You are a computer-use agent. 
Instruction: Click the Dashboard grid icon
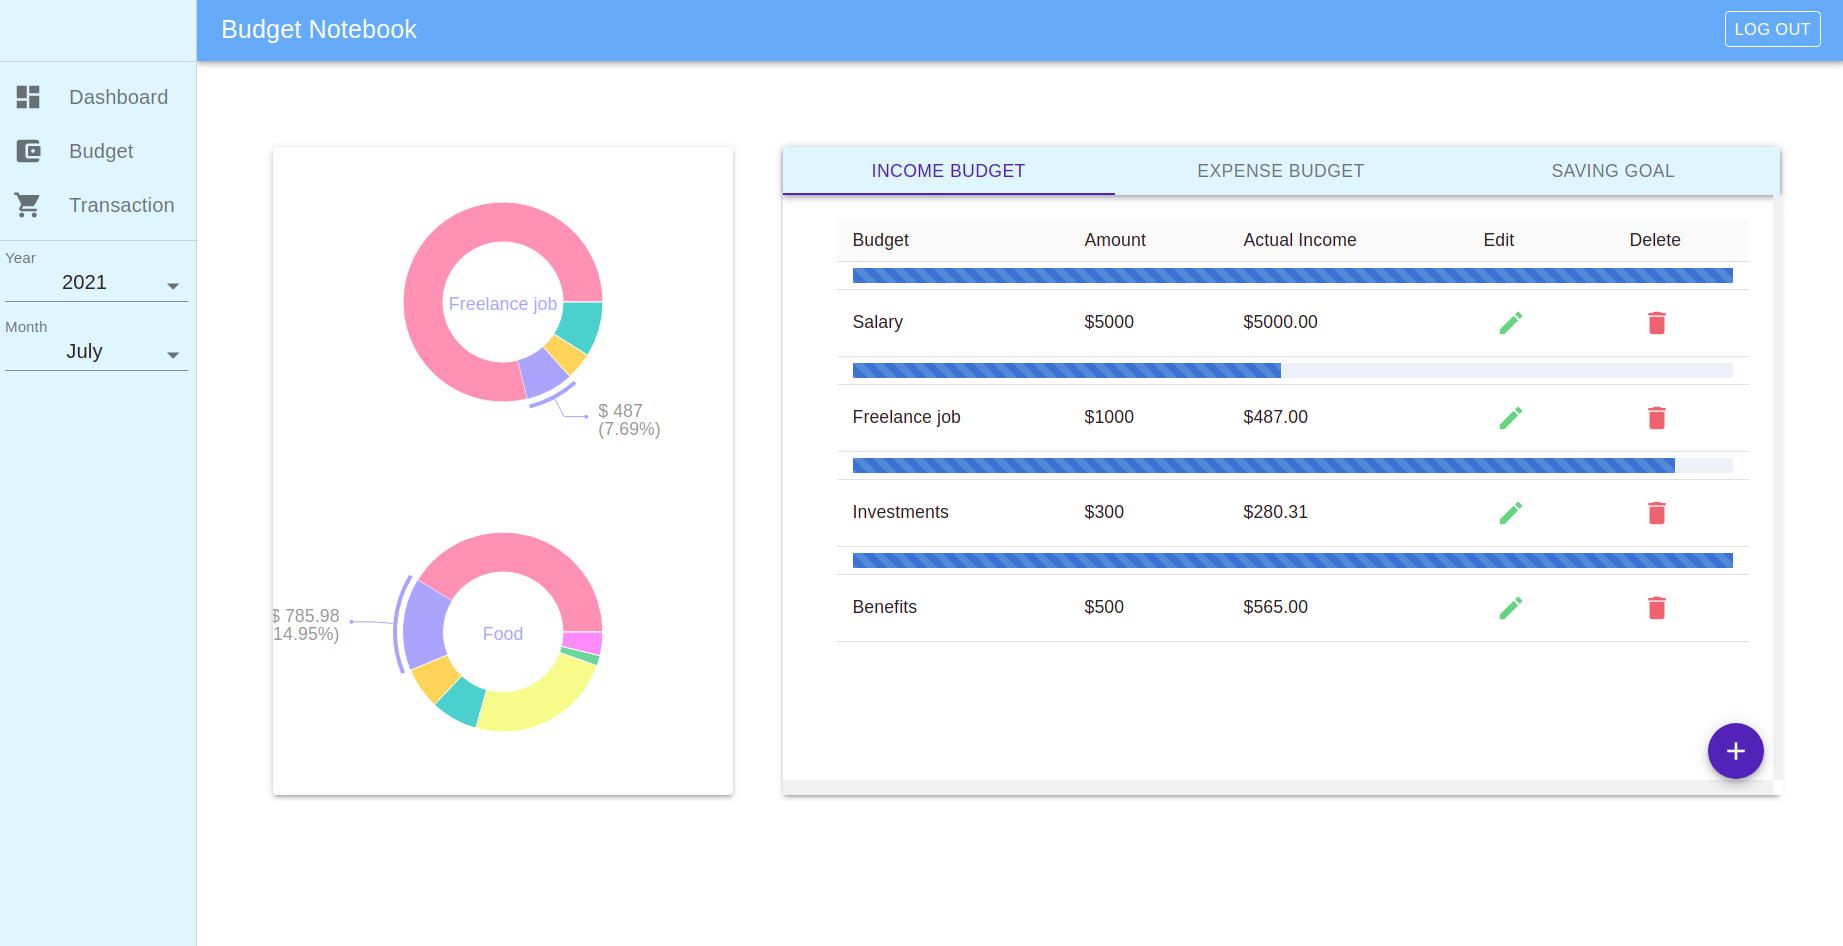click(28, 97)
